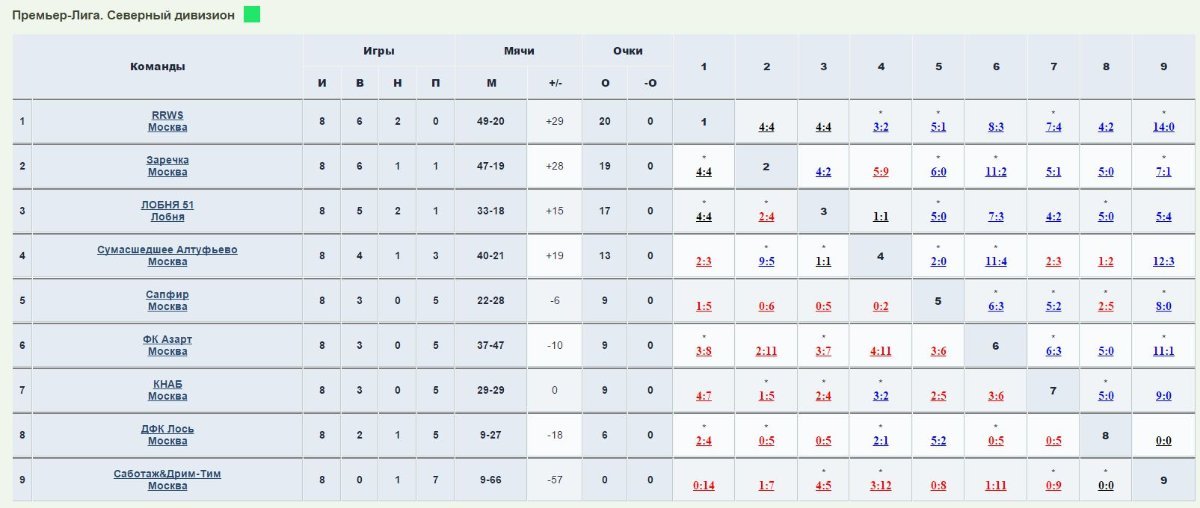Screen dimensions: 1200x508
Task: Open ЛОБНЯ 51 team link
Action: click(167, 211)
